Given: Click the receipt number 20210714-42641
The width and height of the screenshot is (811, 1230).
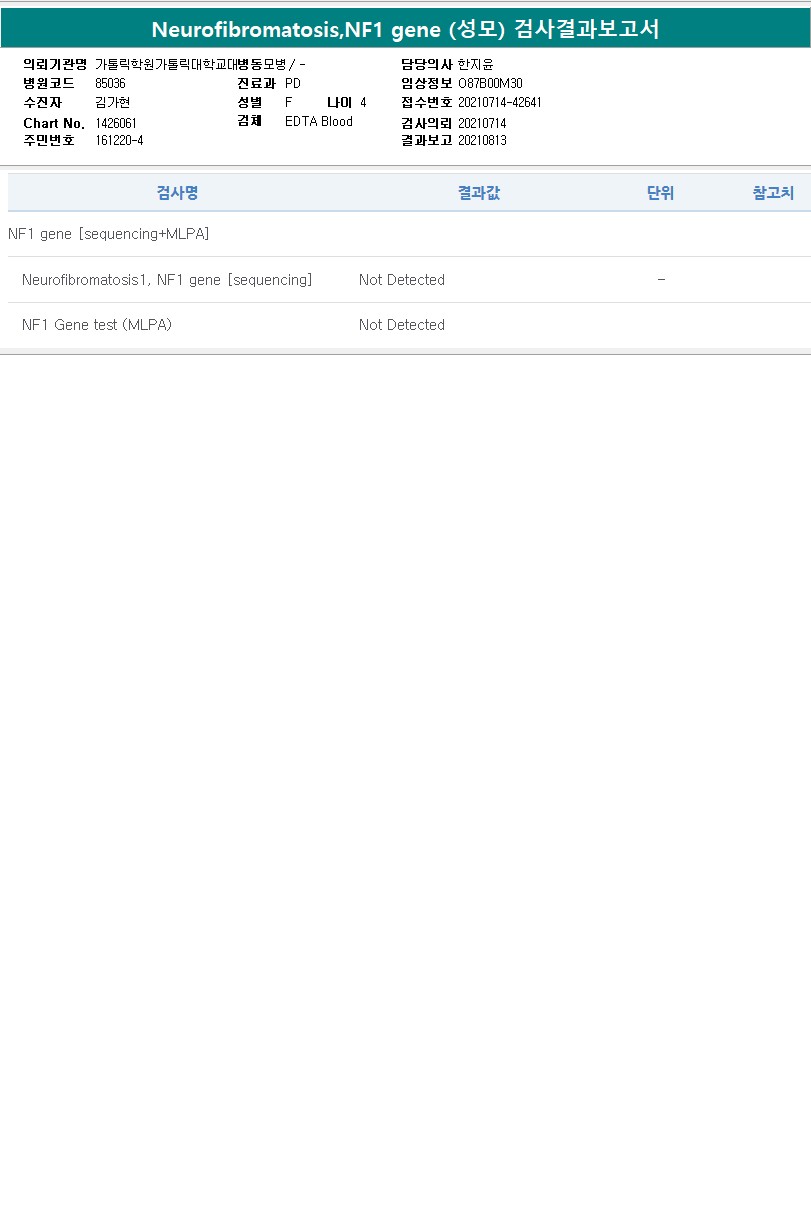Looking at the screenshot, I should coord(500,103).
